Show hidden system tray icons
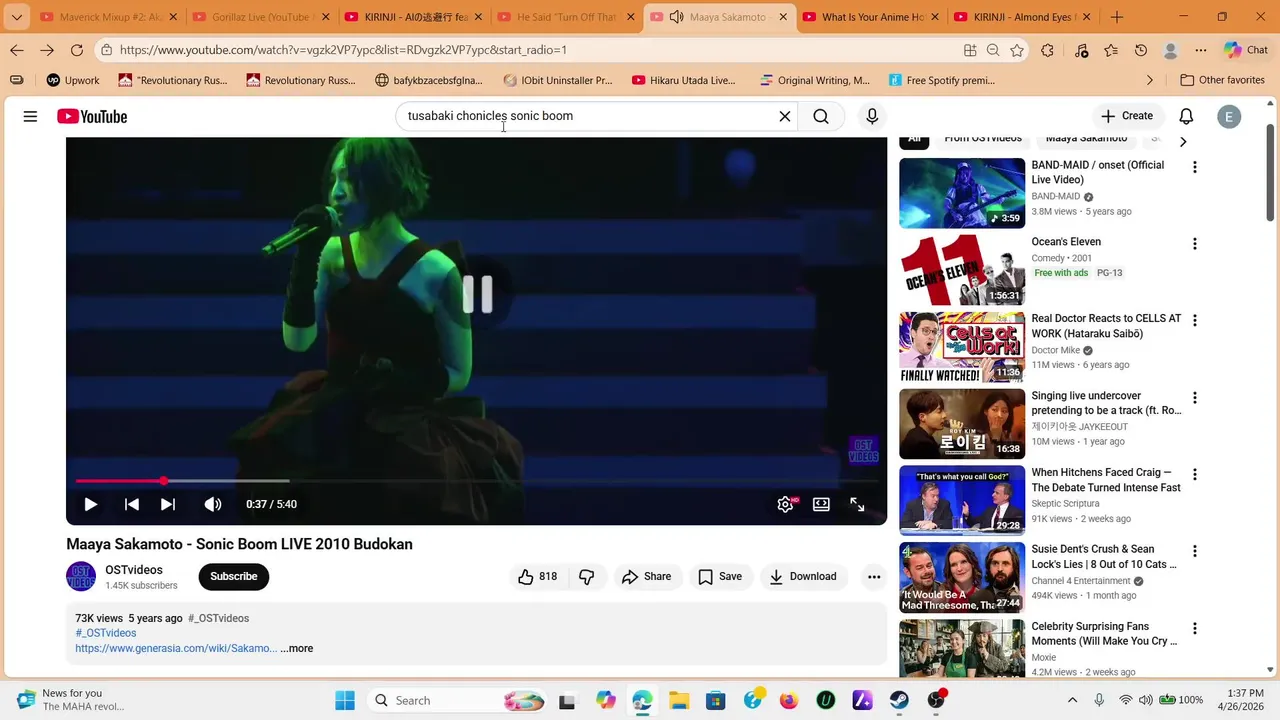 [x=1072, y=700]
